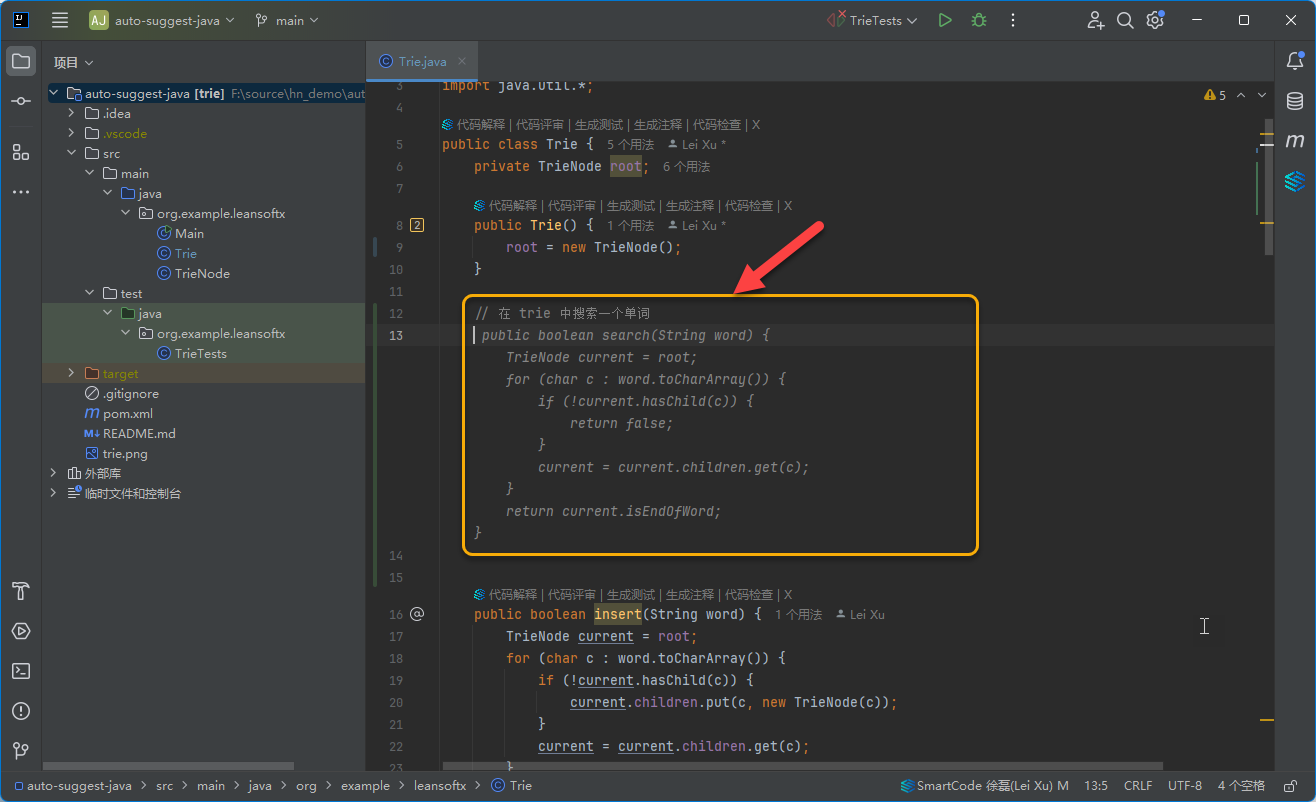This screenshot has height=802, width=1316.
Task: Open the Terminal tool window
Action: click(21, 671)
